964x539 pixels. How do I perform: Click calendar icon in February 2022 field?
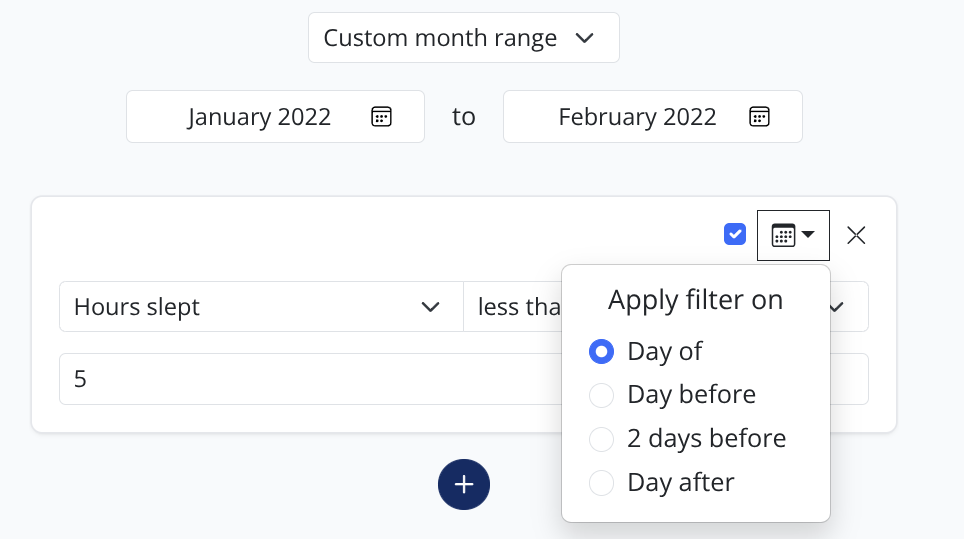pos(759,116)
